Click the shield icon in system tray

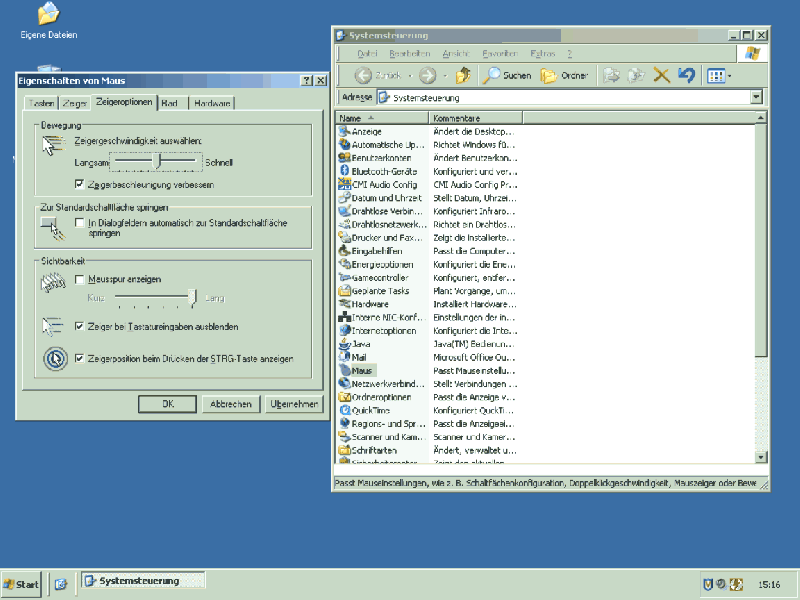708,584
